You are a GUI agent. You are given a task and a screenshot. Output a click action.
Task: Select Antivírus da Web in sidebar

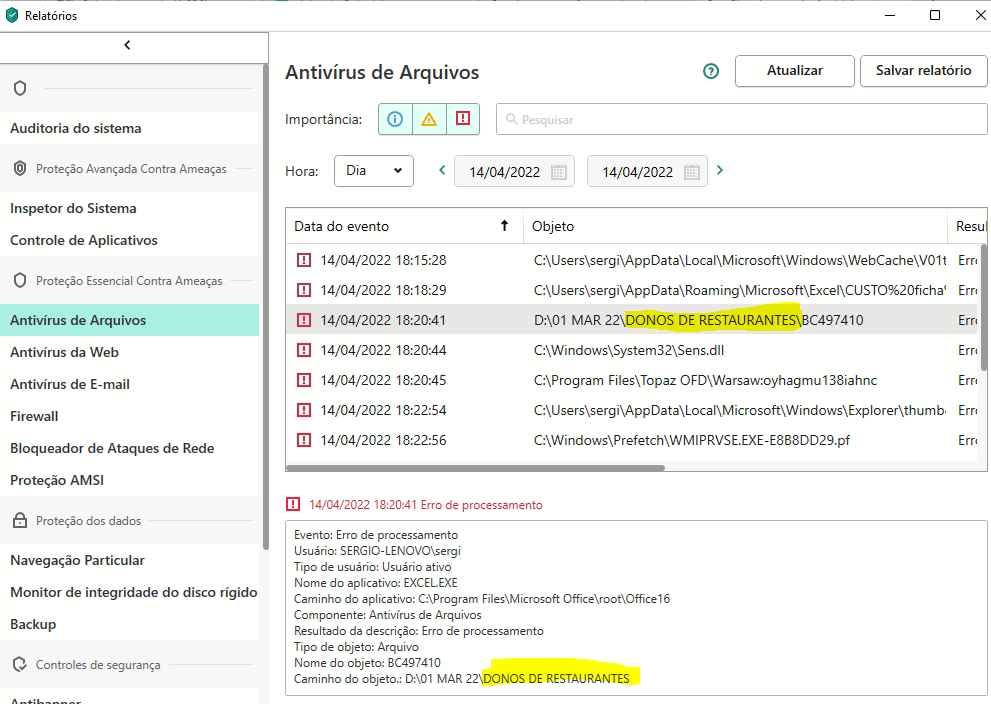click(x=64, y=352)
